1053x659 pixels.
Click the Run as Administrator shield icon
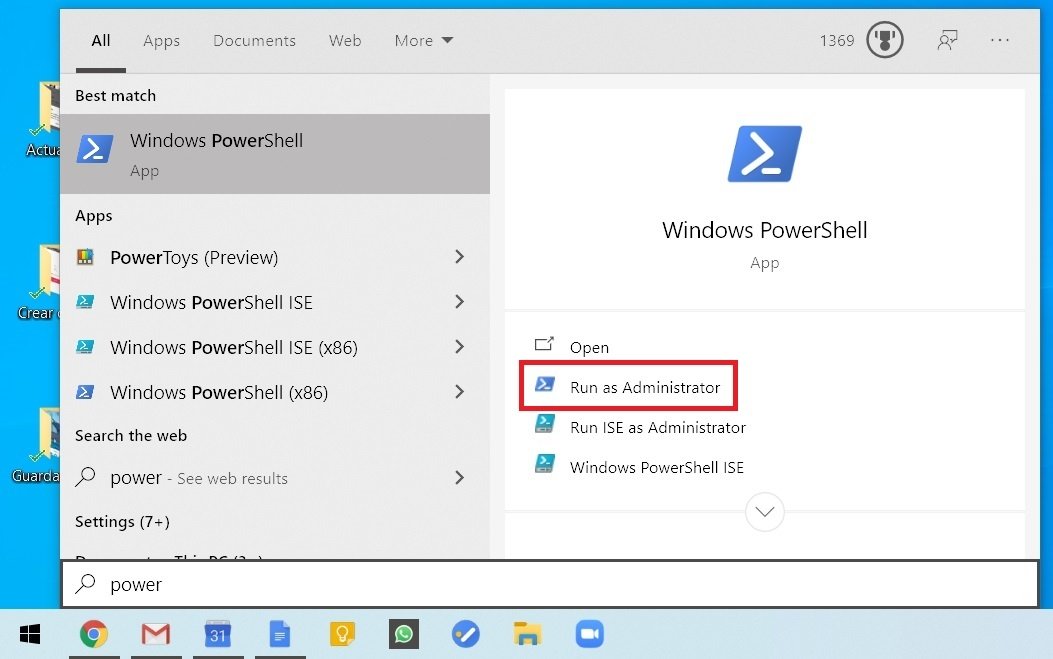pyautogui.click(x=545, y=384)
